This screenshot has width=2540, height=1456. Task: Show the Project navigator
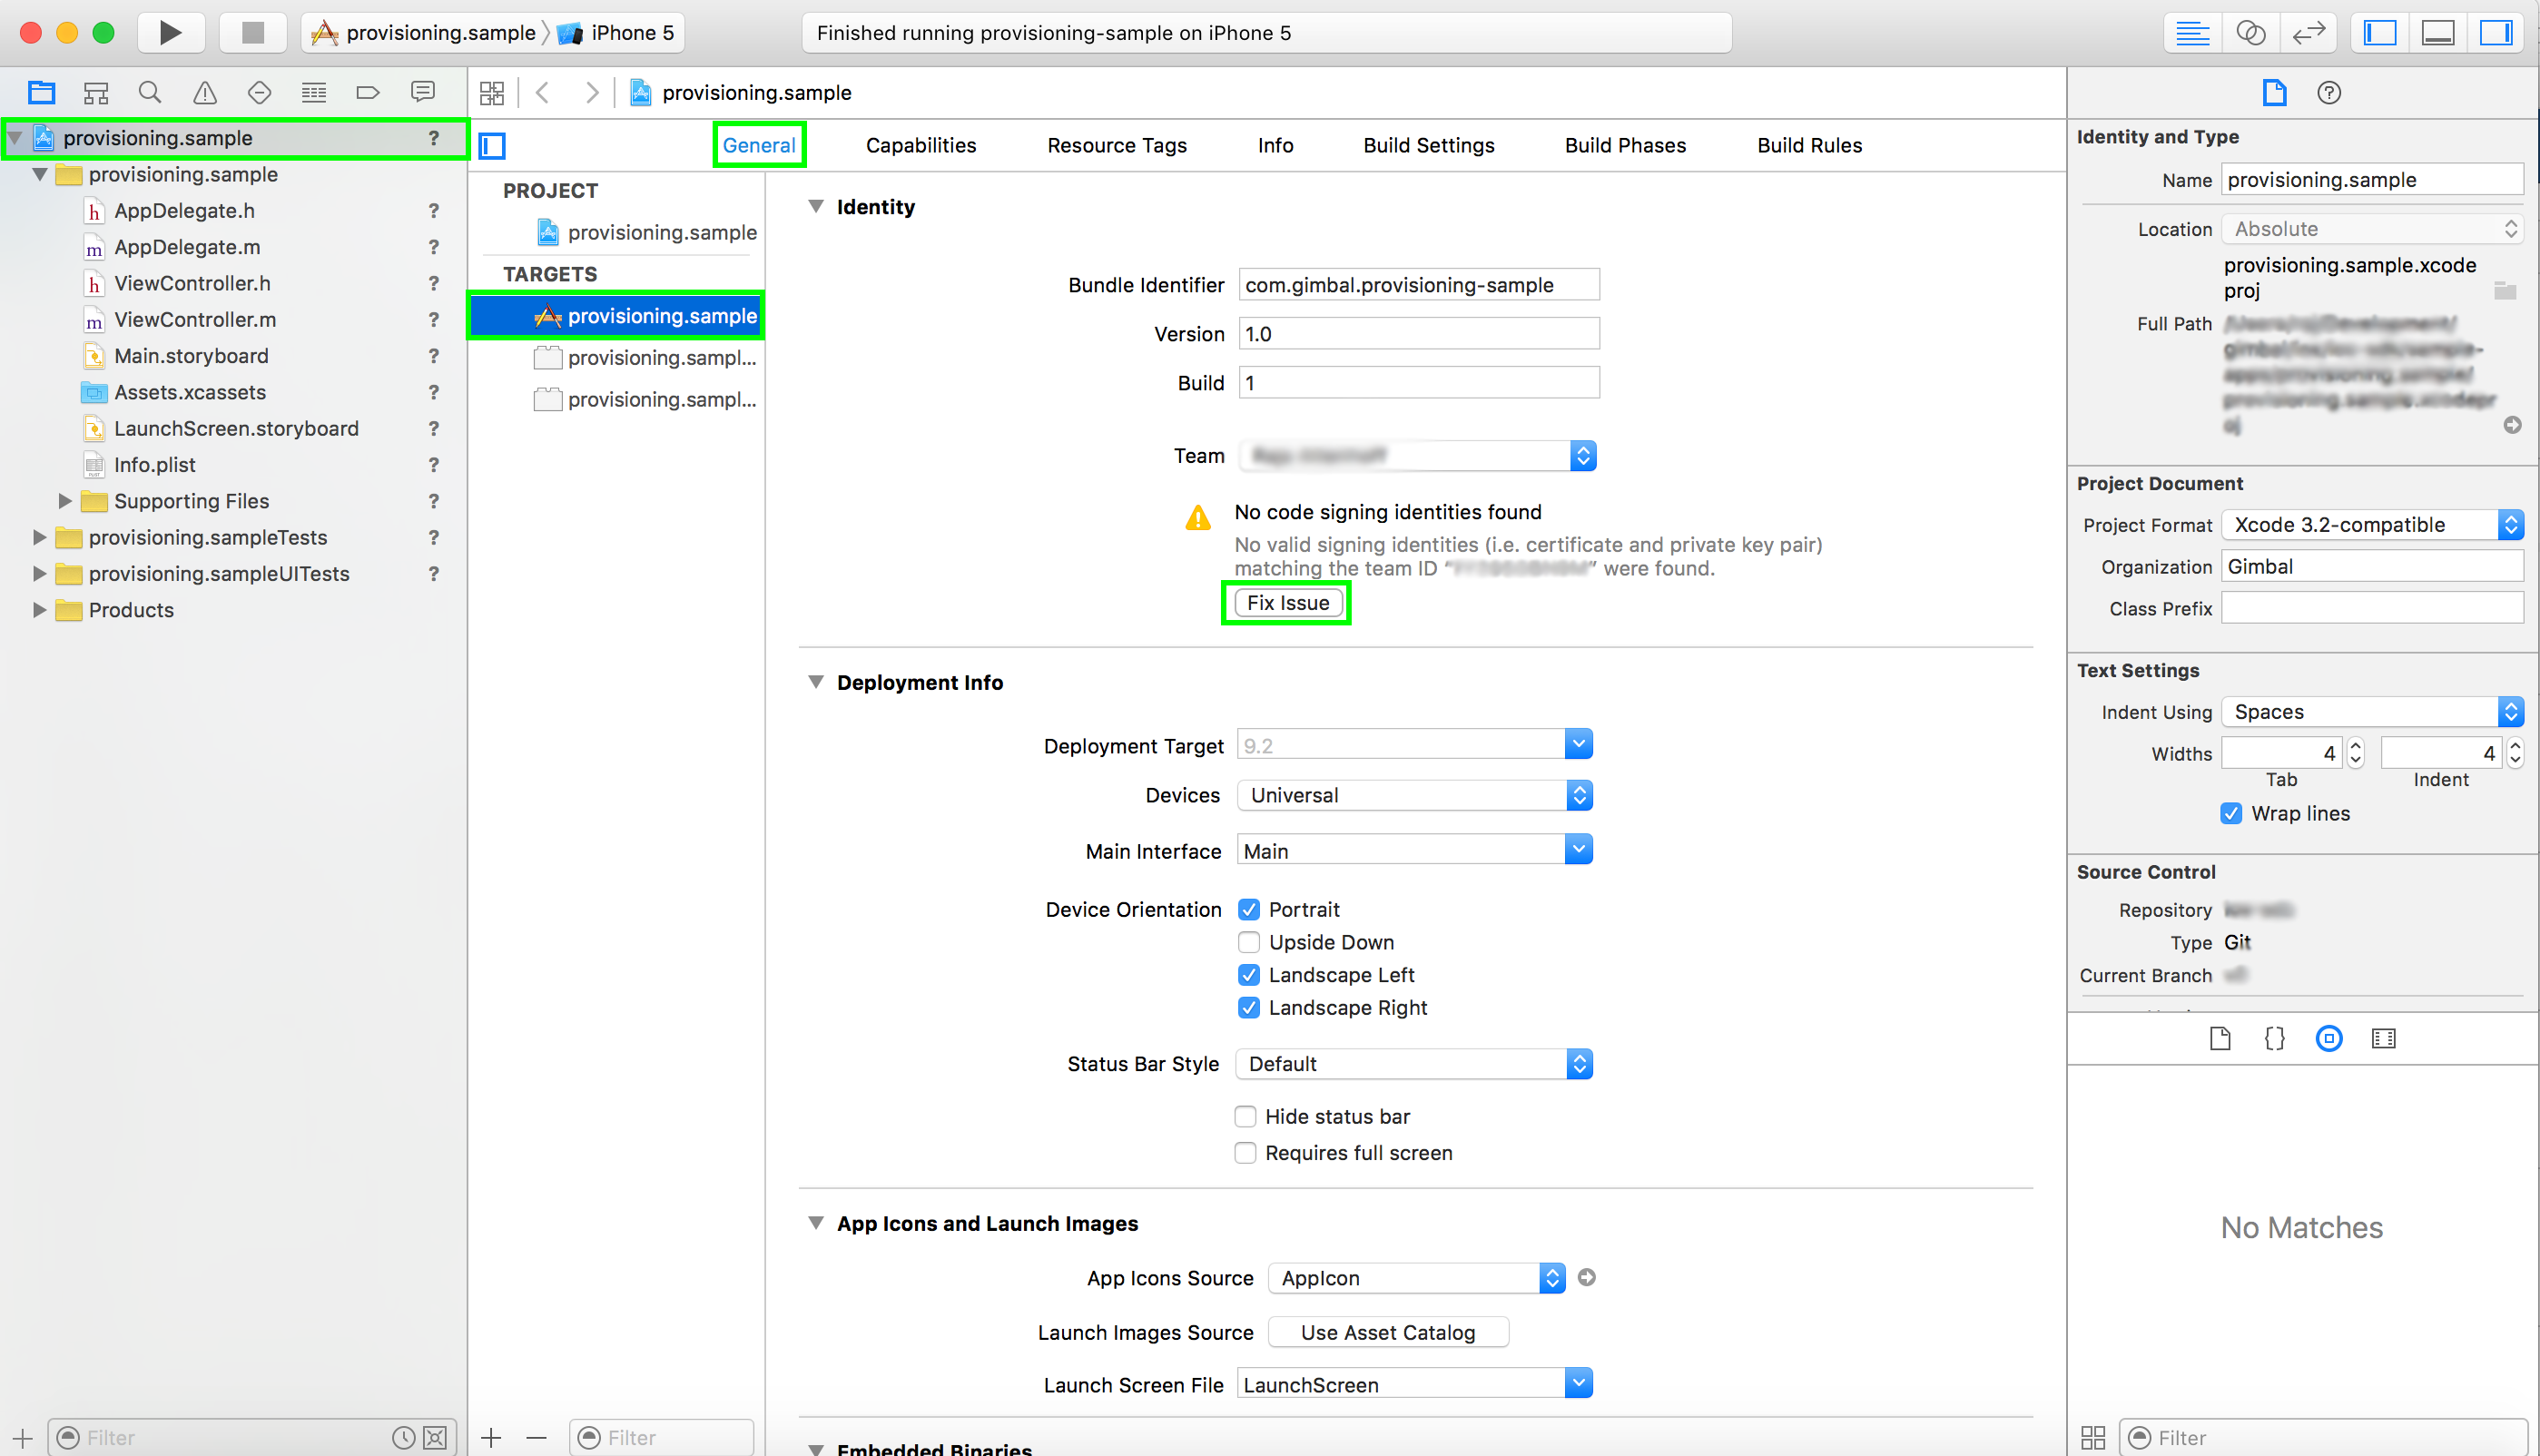pos(41,93)
